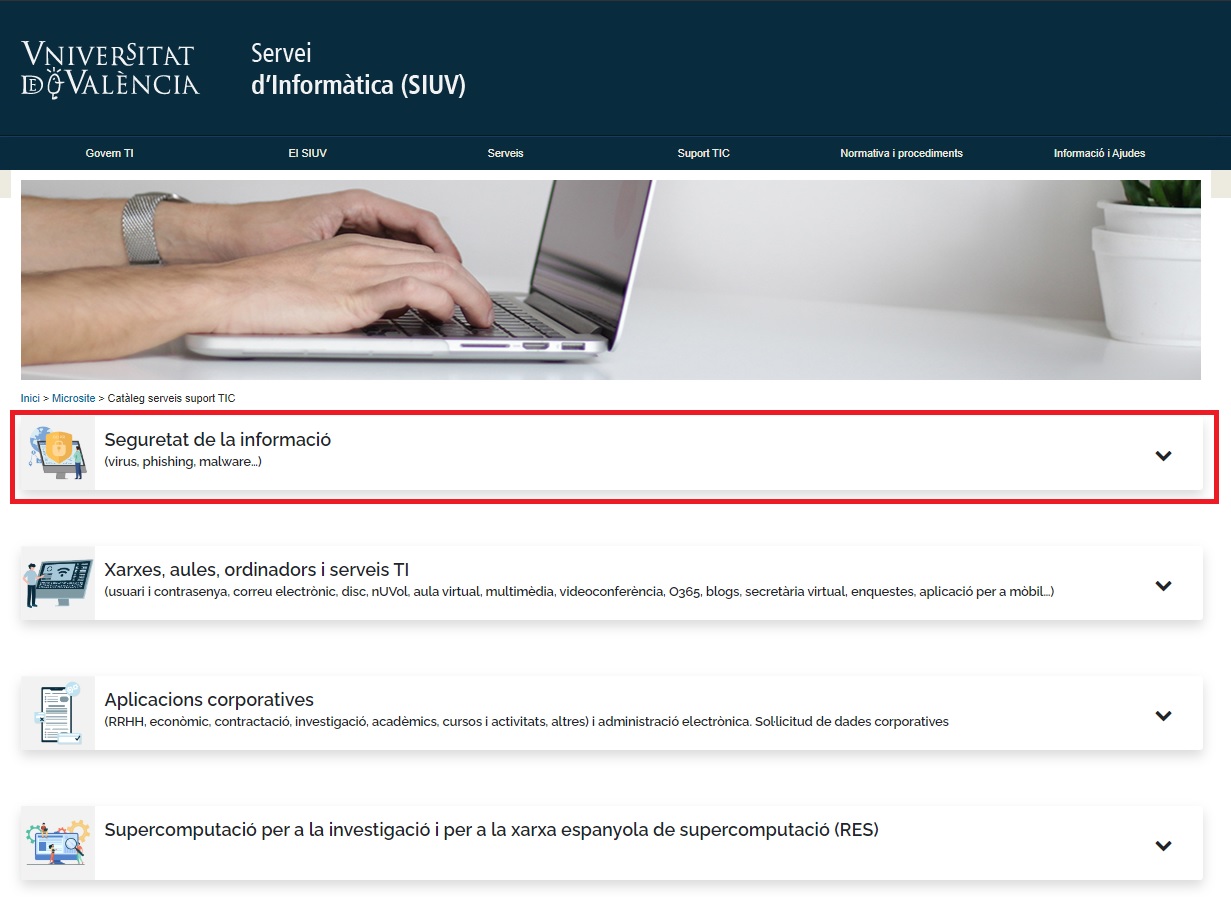Click the Supercomputació section icon
The height and width of the screenshot is (897, 1231).
coord(58,843)
